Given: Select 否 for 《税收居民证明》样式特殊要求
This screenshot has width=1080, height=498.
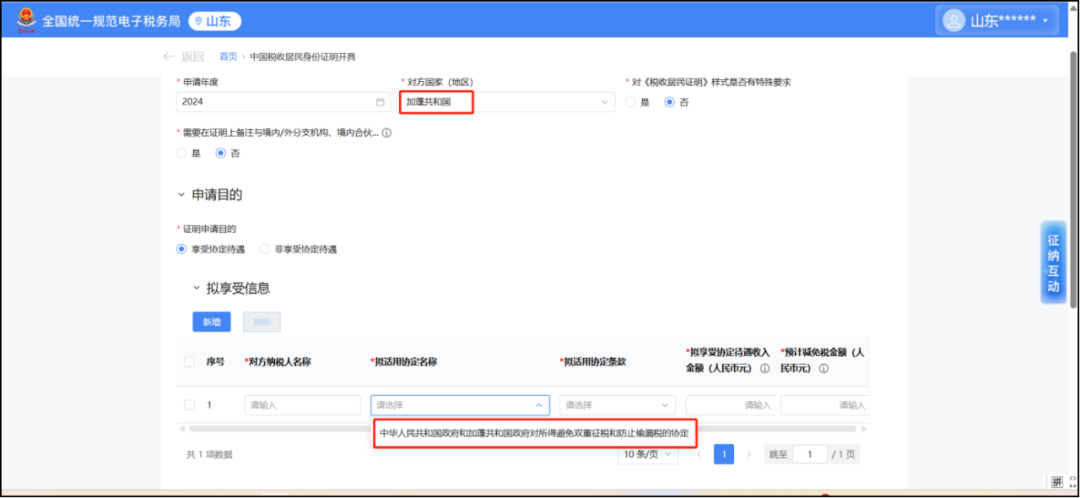Looking at the screenshot, I should (x=669, y=102).
